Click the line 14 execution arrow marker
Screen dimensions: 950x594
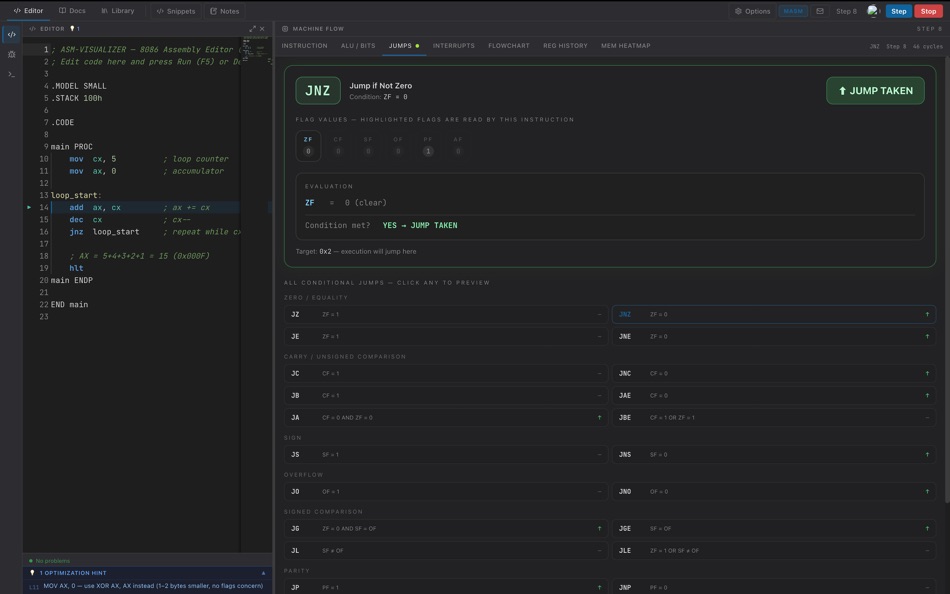click(29, 207)
